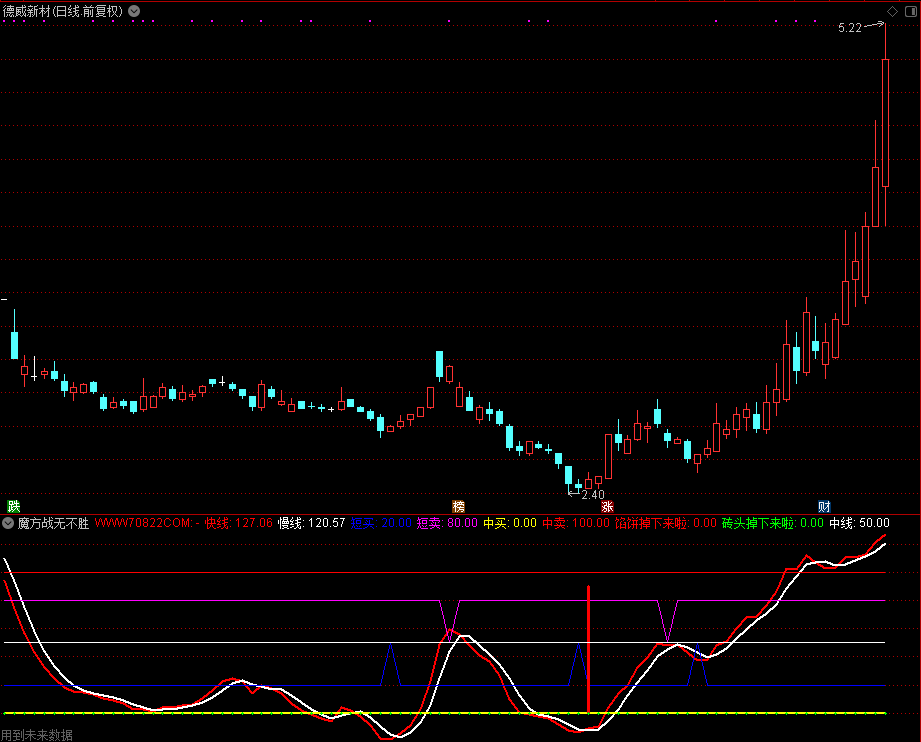921x742 pixels.
Task: Select the 快线: 127.06 value label
Action: coord(238,523)
